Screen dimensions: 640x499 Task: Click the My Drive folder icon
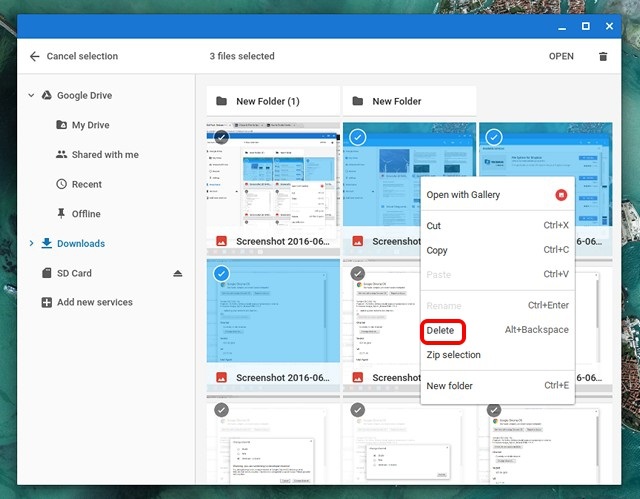[61, 125]
